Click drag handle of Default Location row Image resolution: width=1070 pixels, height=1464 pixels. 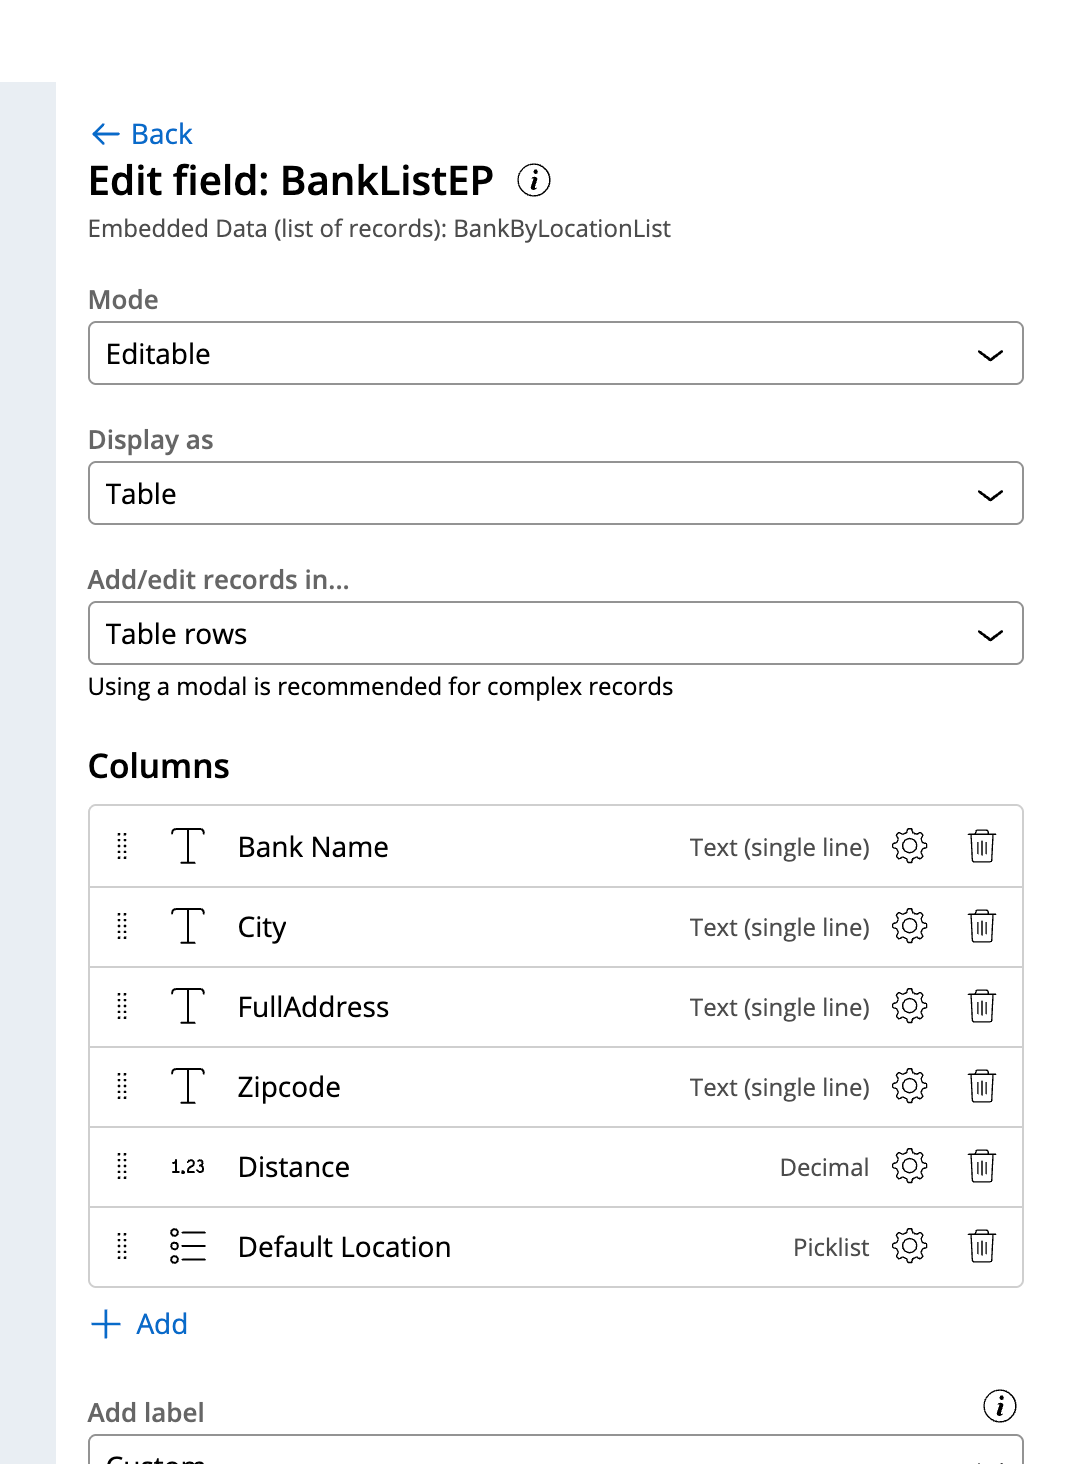click(122, 1246)
